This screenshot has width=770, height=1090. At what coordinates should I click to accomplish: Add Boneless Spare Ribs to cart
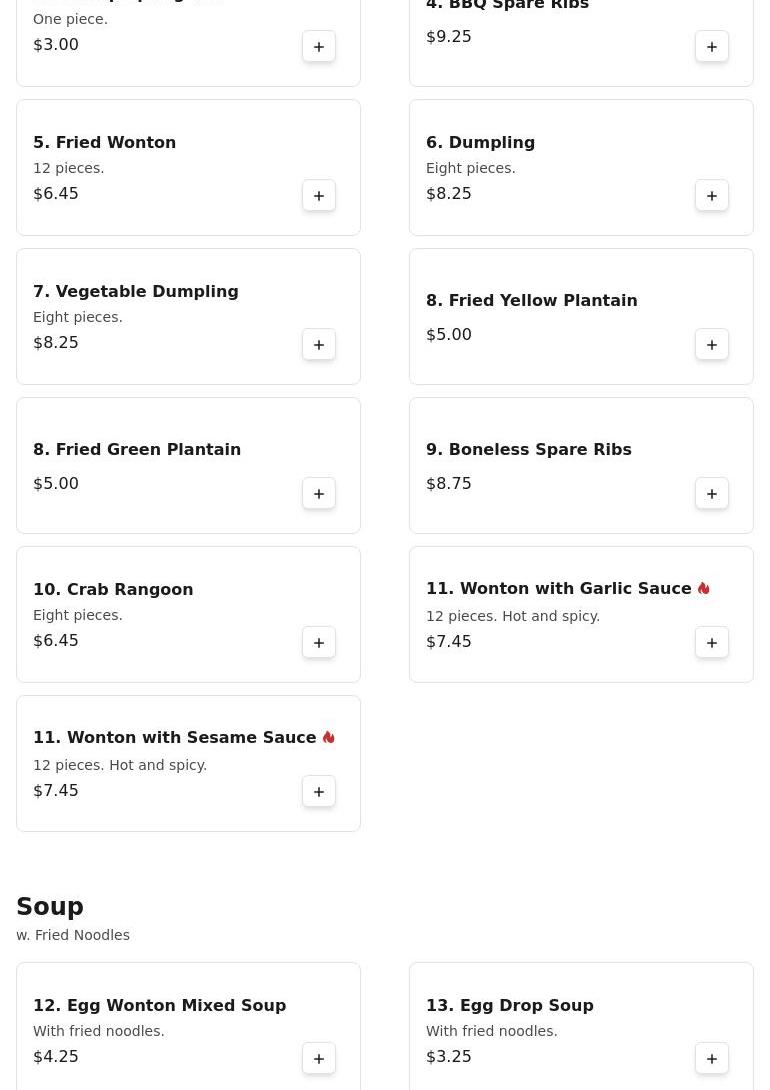(x=712, y=493)
